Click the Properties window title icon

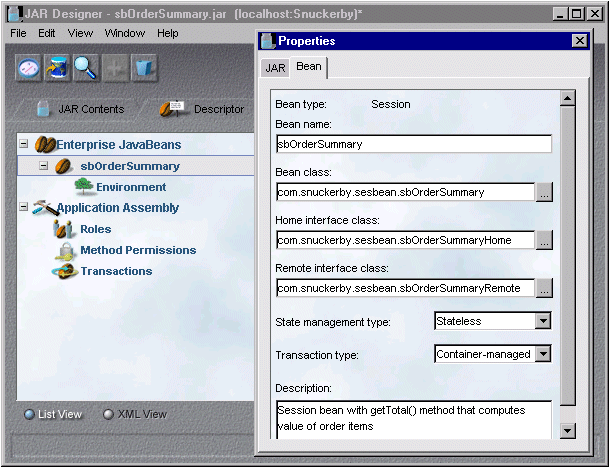[268, 41]
